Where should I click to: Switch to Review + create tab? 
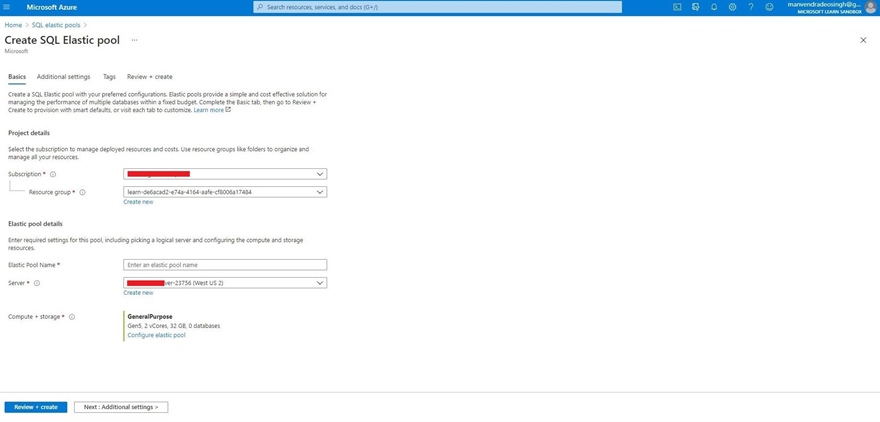tap(149, 77)
